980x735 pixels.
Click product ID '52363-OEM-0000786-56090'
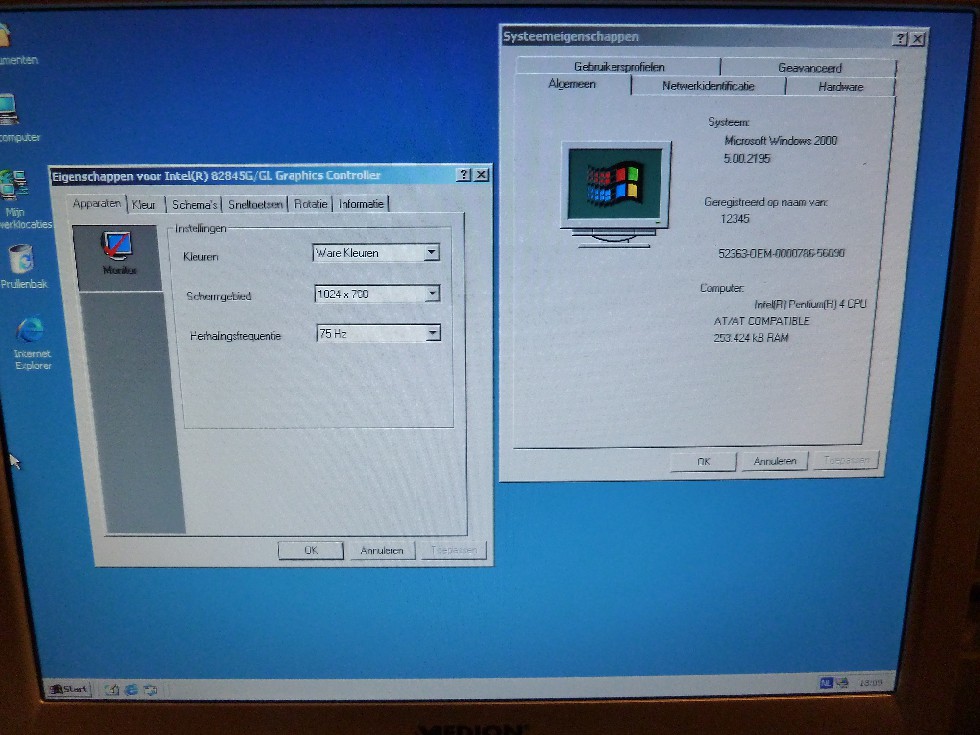coord(781,253)
